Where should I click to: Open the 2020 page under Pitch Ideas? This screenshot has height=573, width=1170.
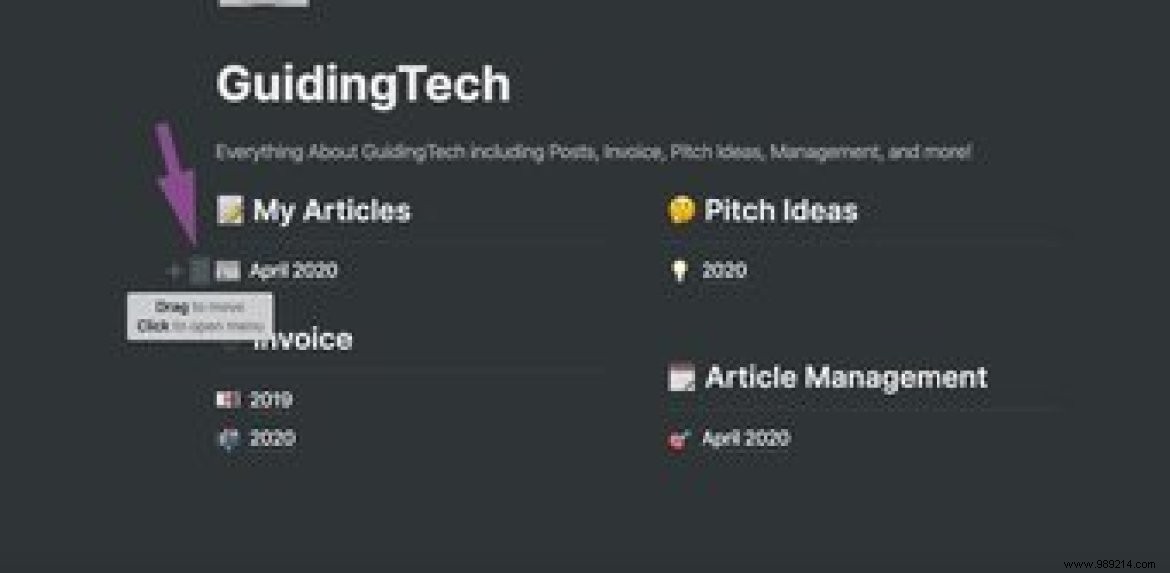(724, 271)
